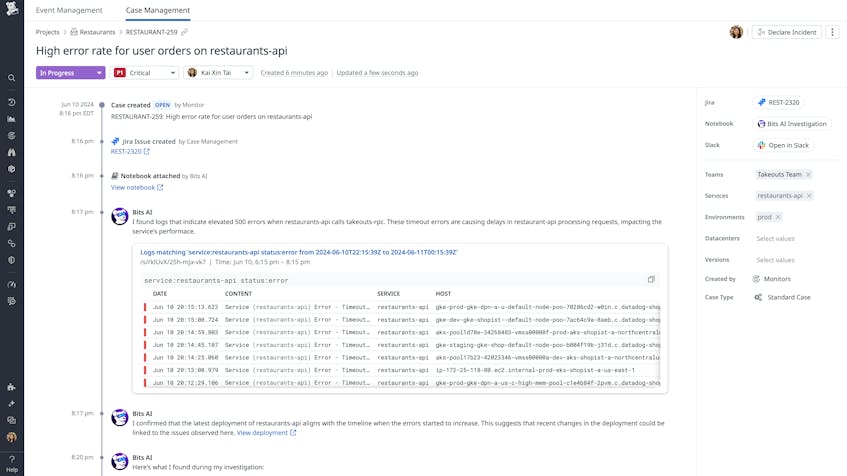
Task: Click the View notebook link
Action: click(x=136, y=187)
